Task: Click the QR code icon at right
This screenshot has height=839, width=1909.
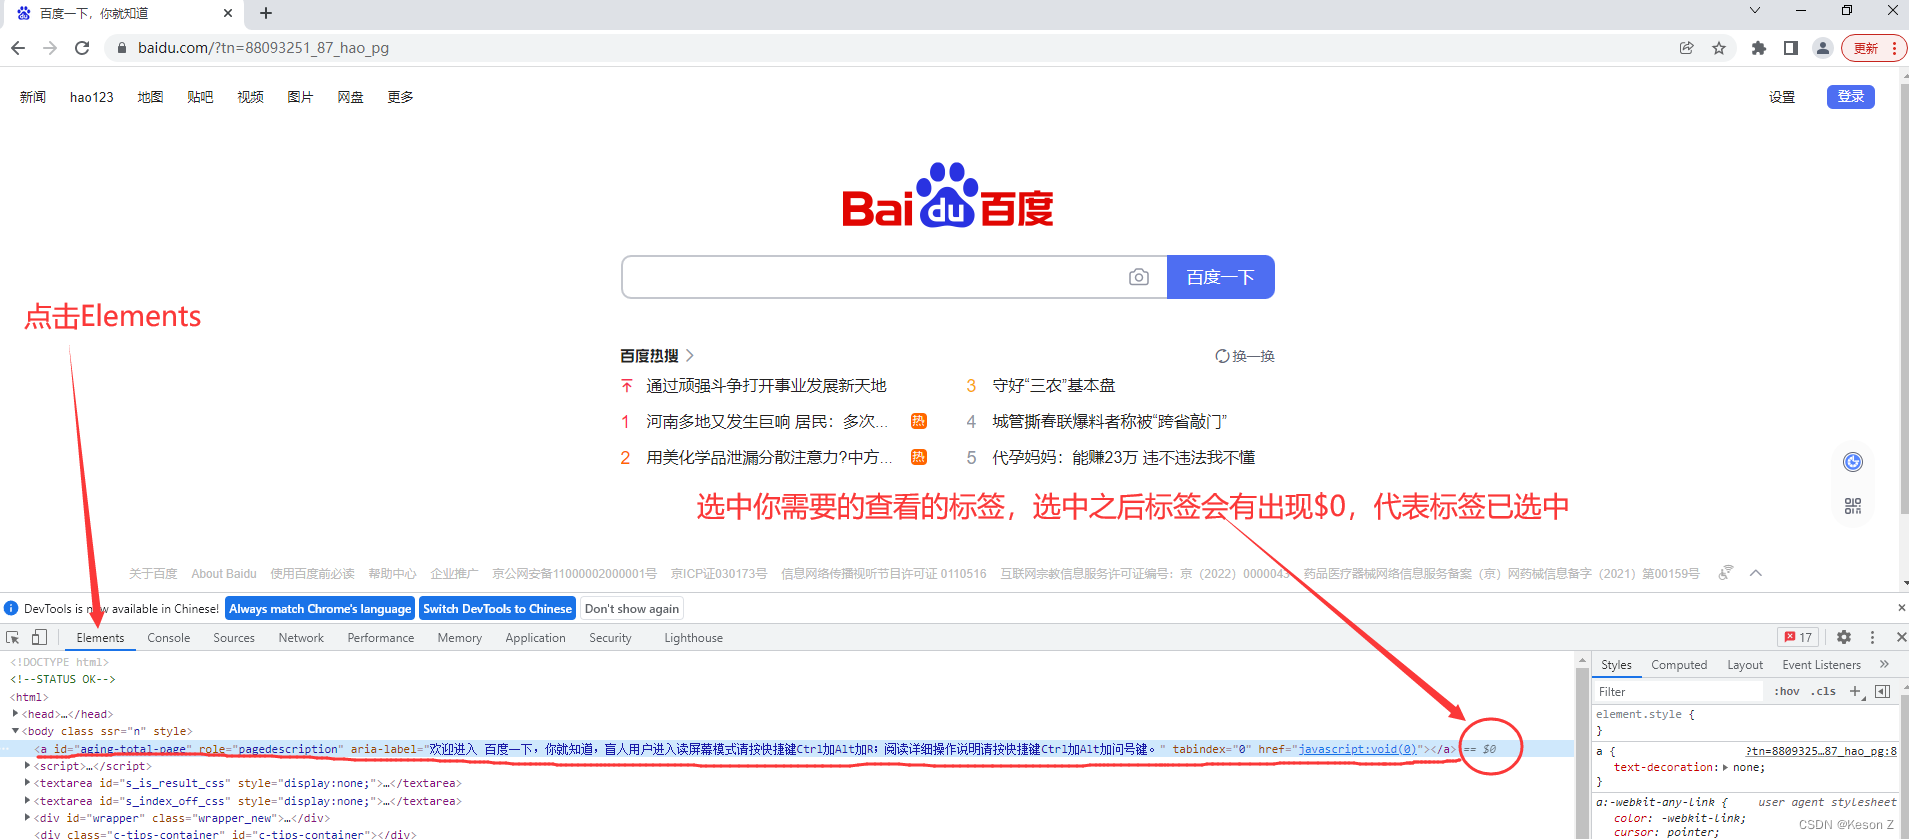Action: [1853, 506]
